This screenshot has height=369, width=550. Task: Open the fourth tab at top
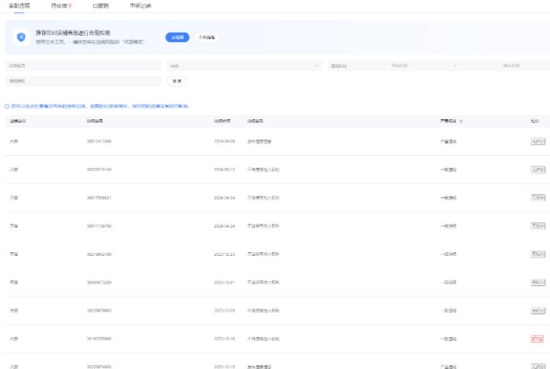tap(140, 6)
